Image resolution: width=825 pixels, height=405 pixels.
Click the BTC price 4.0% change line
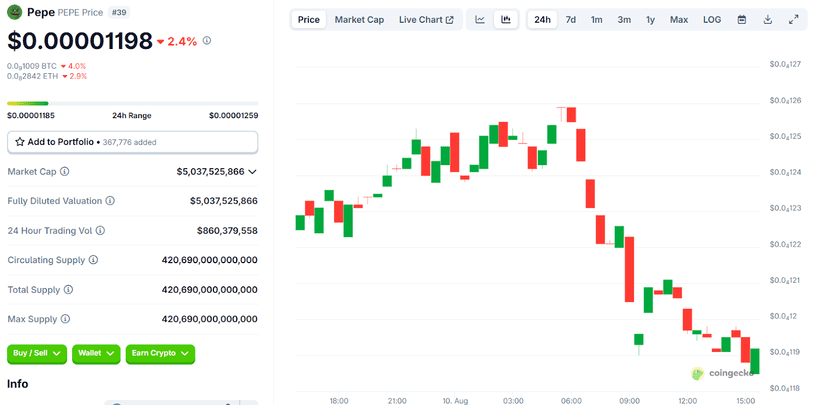point(46,66)
